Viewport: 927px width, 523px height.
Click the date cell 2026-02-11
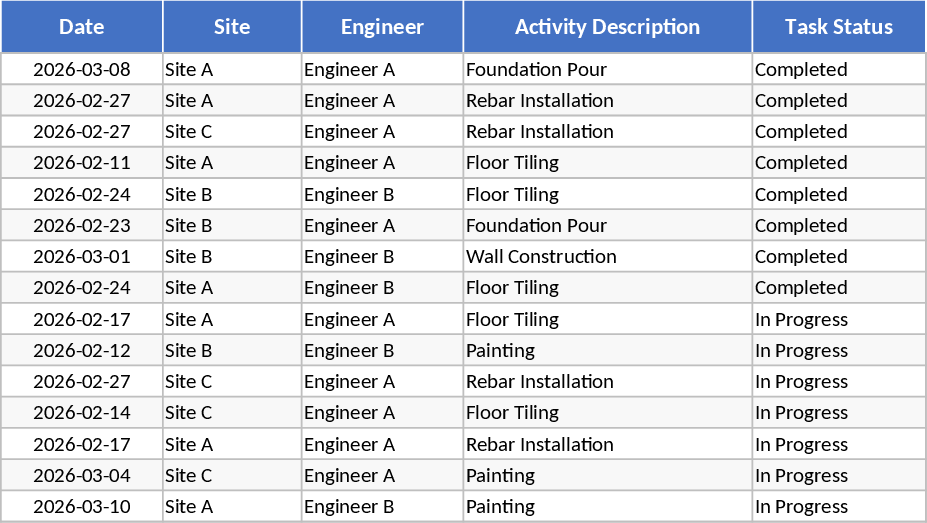tap(82, 162)
